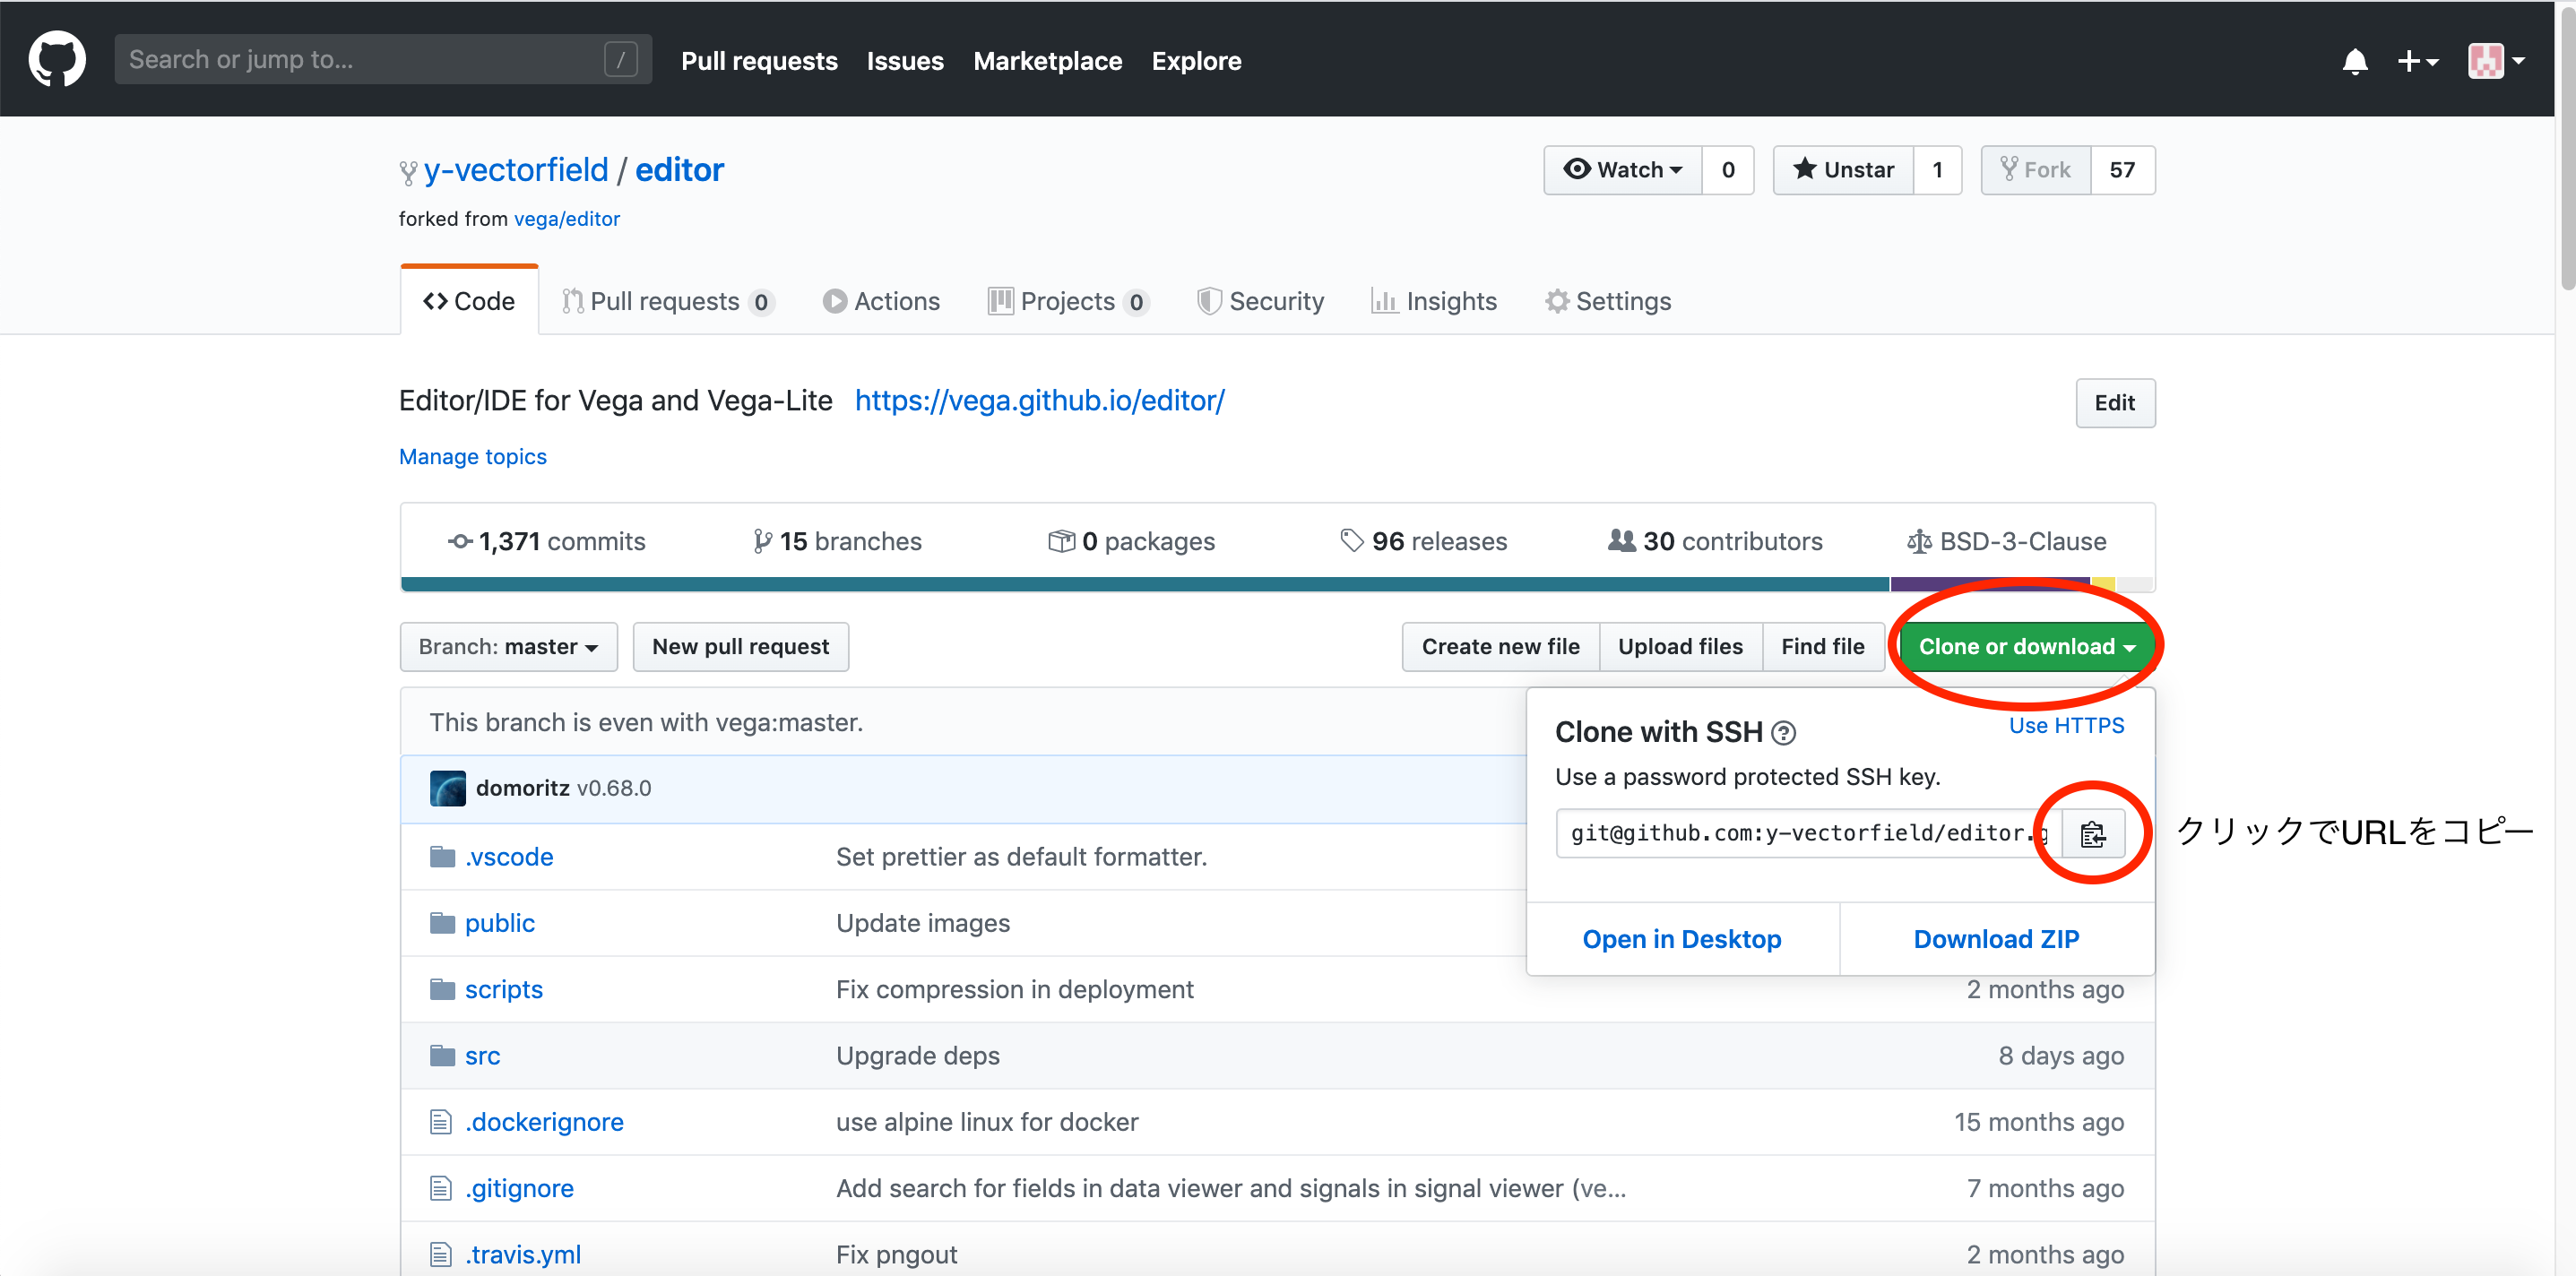Click the help icon beside Clone with SSH

(x=1783, y=733)
